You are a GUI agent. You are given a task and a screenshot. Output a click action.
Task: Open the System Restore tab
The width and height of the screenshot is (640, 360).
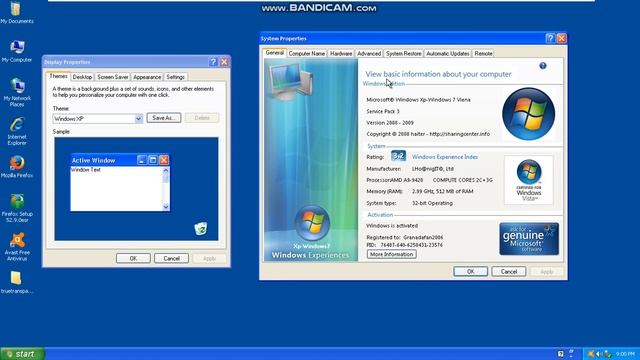(x=403, y=53)
